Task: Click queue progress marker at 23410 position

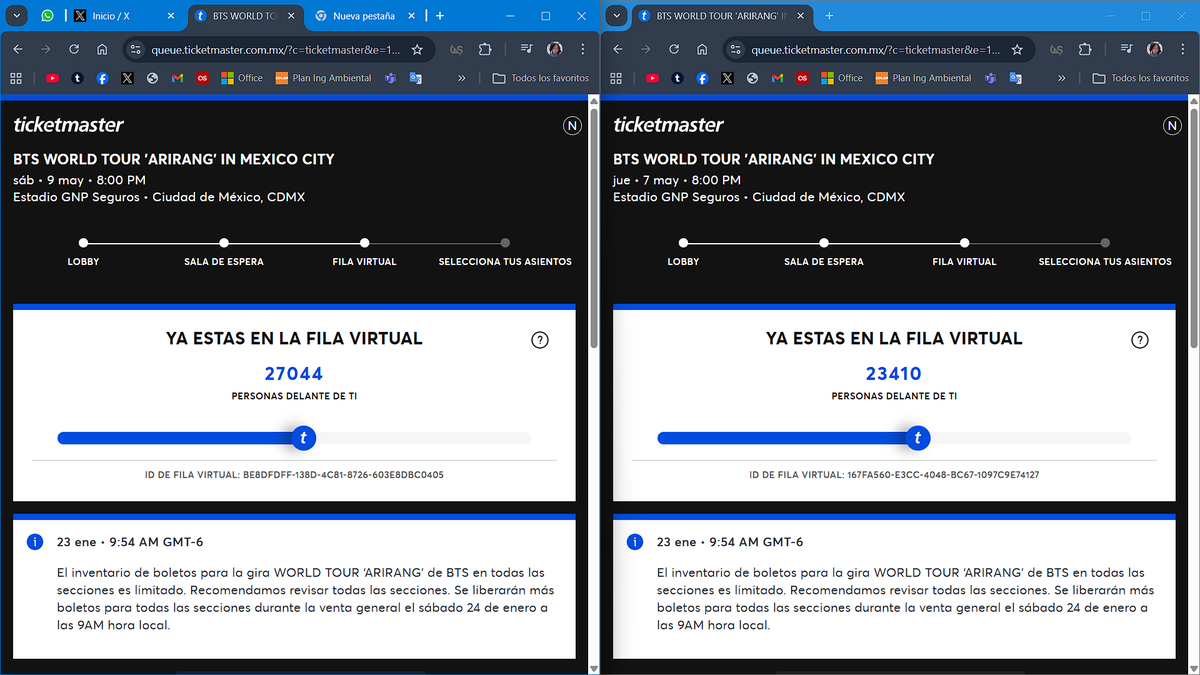Action: [917, 438]
